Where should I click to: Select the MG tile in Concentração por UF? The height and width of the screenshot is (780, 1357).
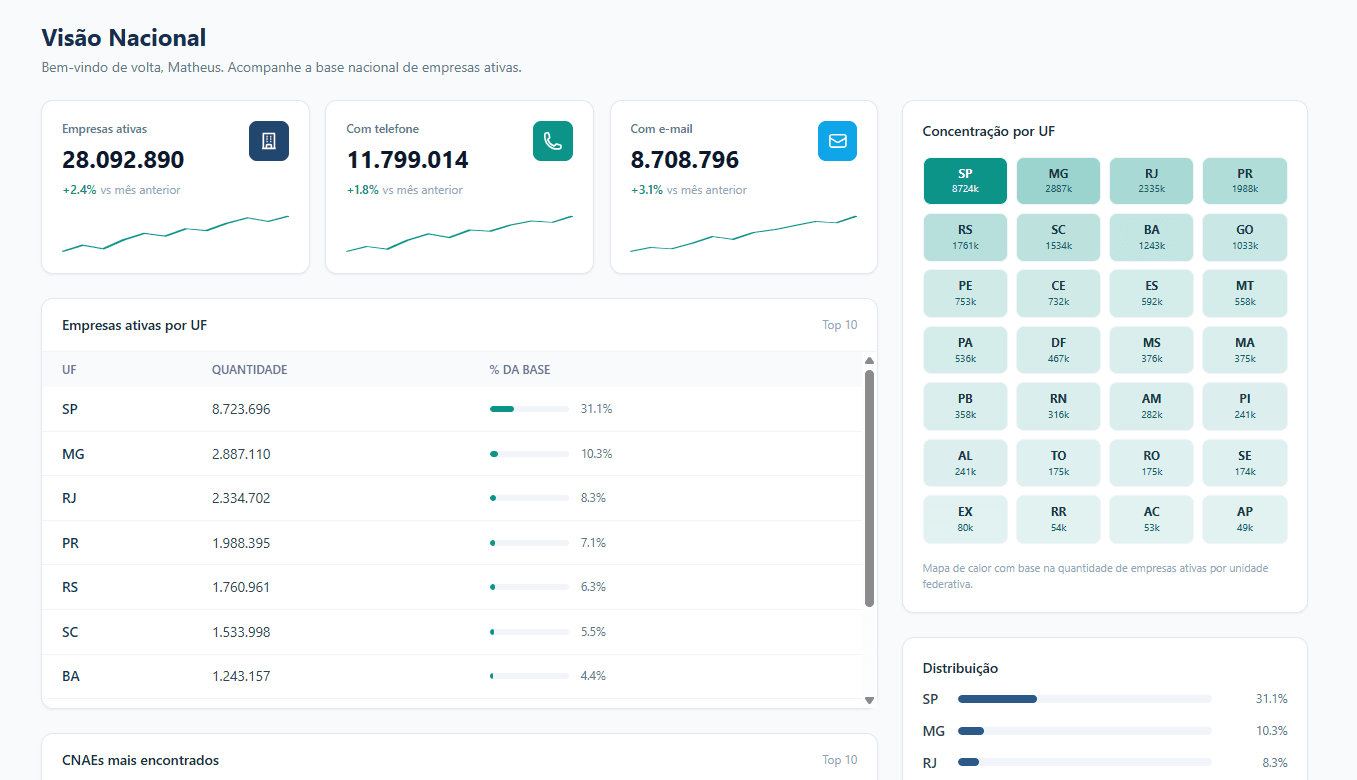click(x=1058, y=180)
